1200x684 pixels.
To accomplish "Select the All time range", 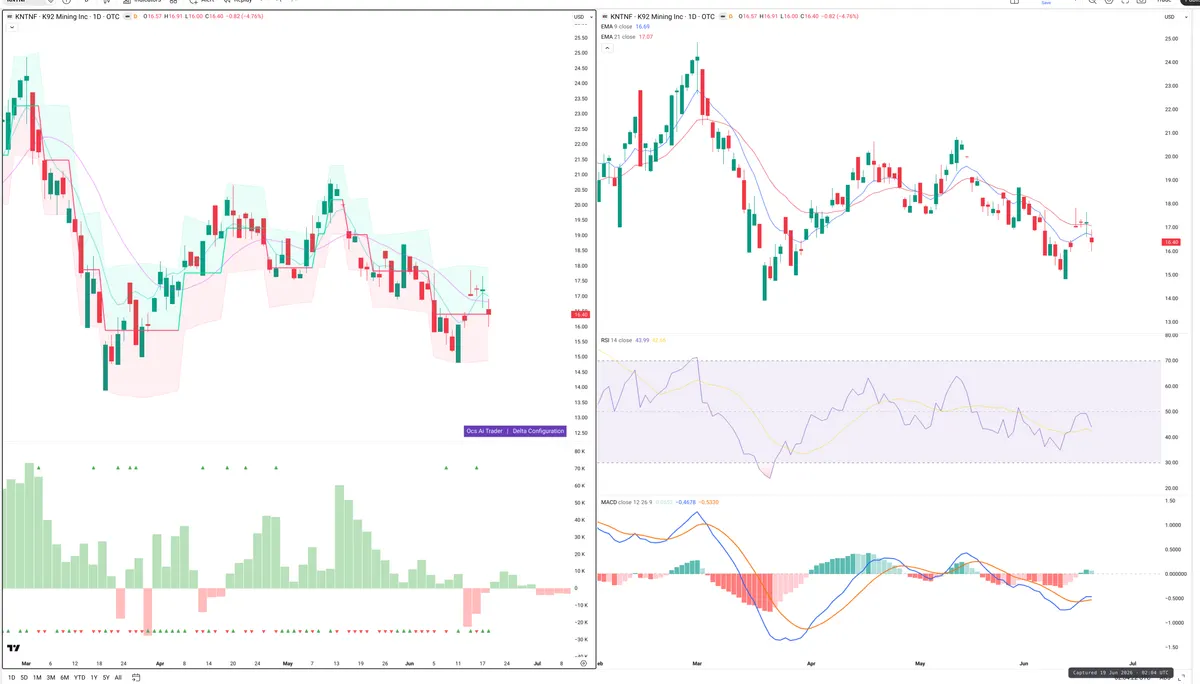I will click(118, 677).
